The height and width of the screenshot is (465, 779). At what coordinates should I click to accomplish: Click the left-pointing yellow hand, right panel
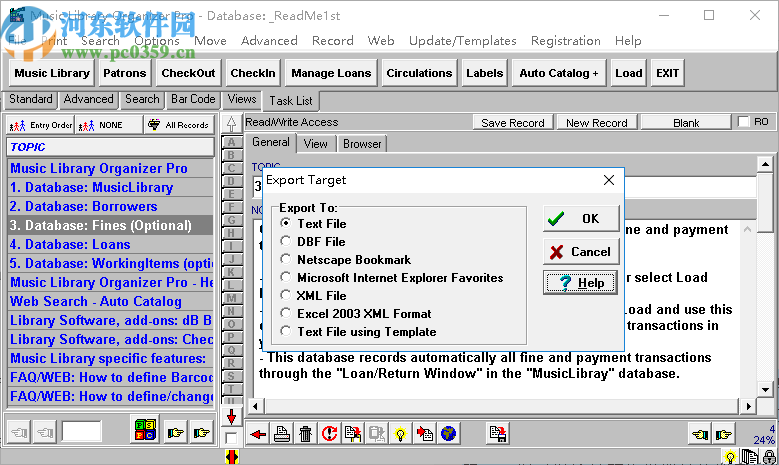tap(700, 435)
